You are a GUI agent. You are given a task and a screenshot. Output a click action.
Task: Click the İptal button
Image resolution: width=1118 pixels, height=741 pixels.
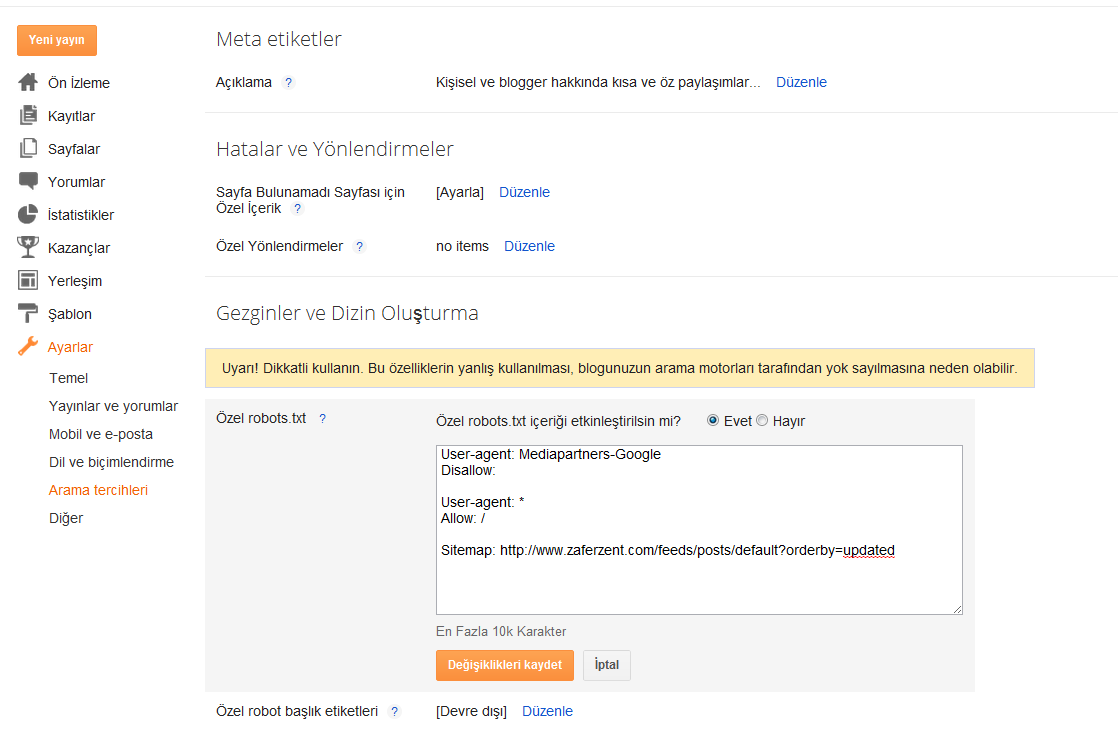tap(607, 665)
